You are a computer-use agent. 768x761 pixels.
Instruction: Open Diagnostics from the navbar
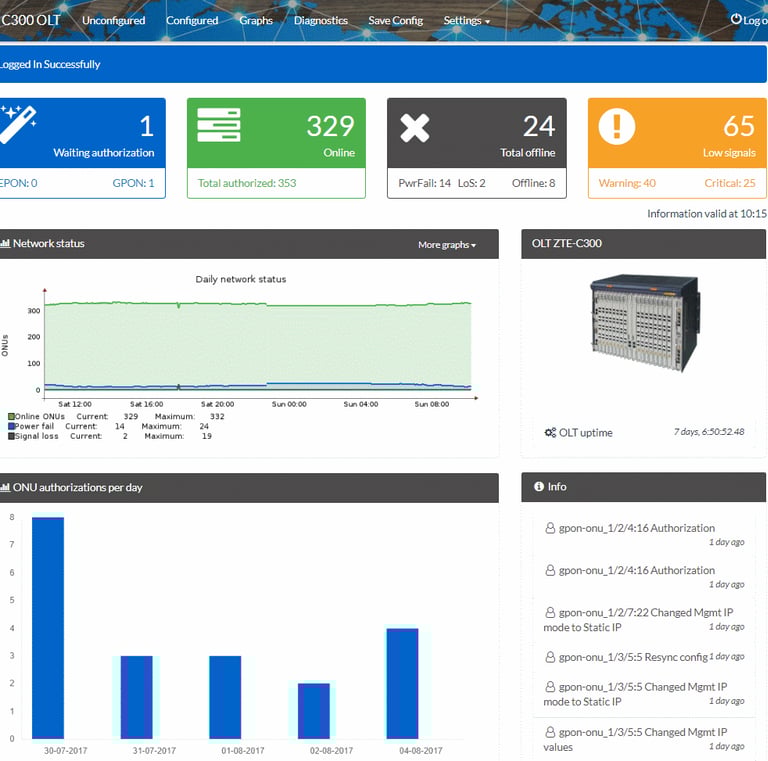click(321, 21)
